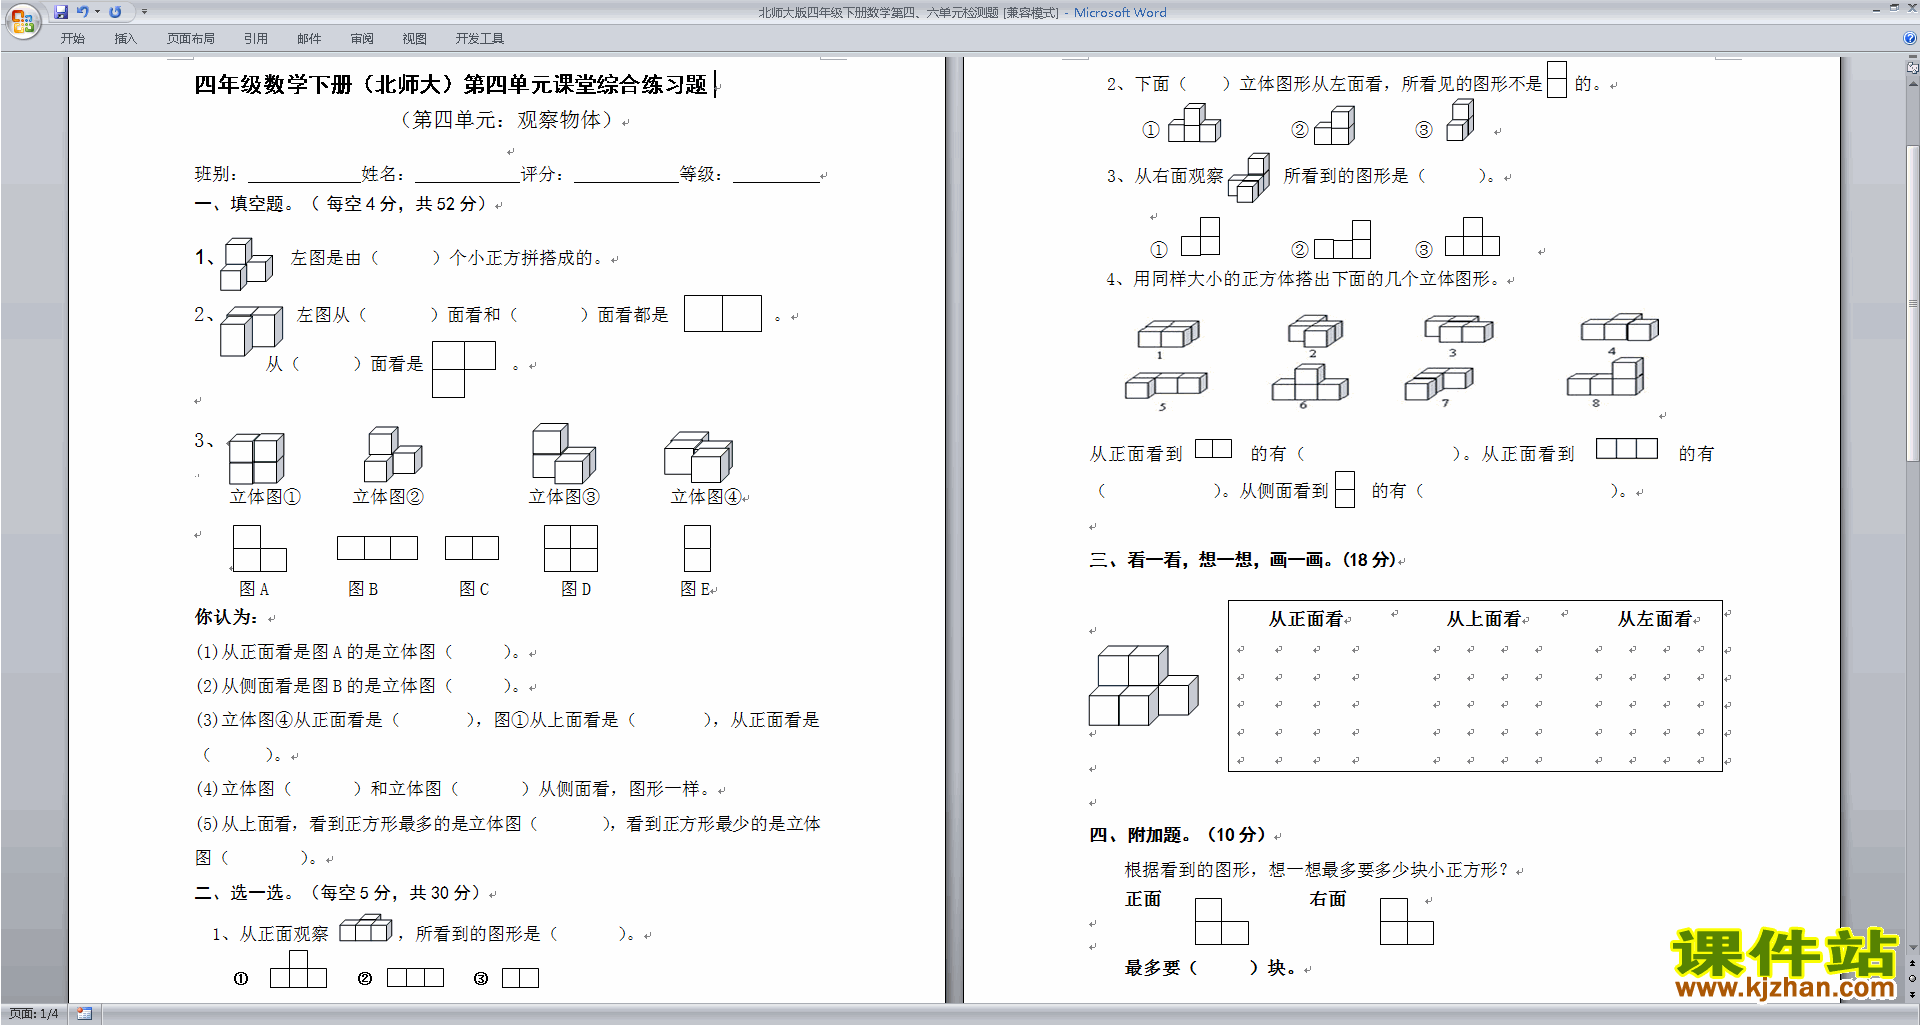Click the Previous Page double-arrow button
The width and height of the screenshot is (1920, 1025).
1912,963
